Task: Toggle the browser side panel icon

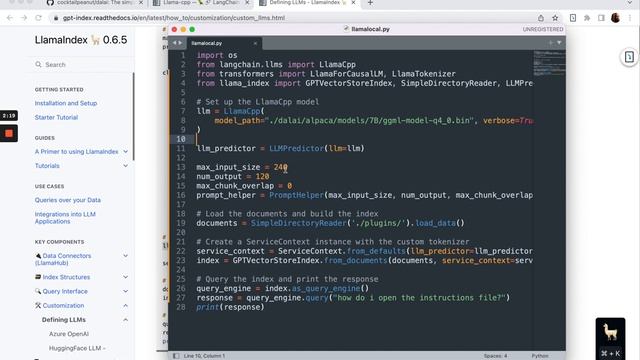Action: tap(601, 18)
